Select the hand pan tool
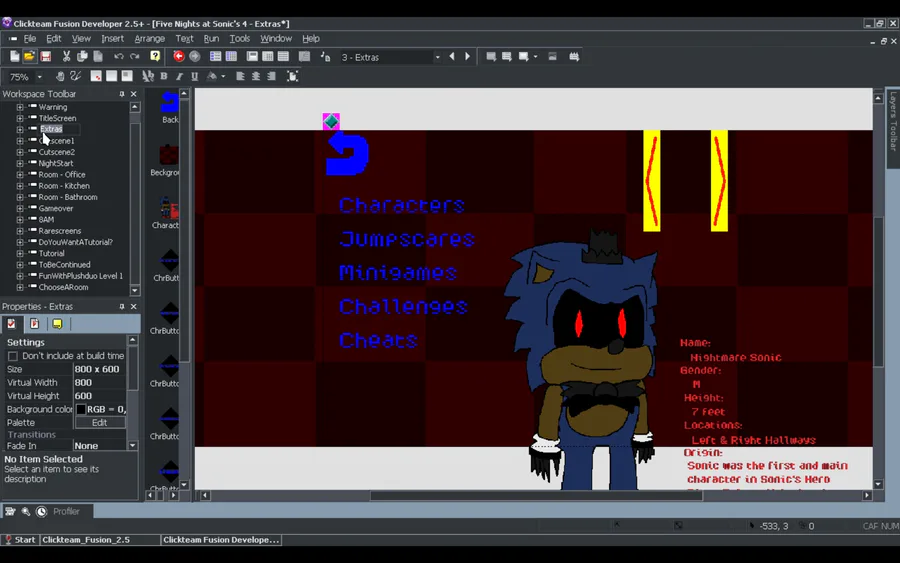This screenshot has width=900, height=563. (60, 76)
